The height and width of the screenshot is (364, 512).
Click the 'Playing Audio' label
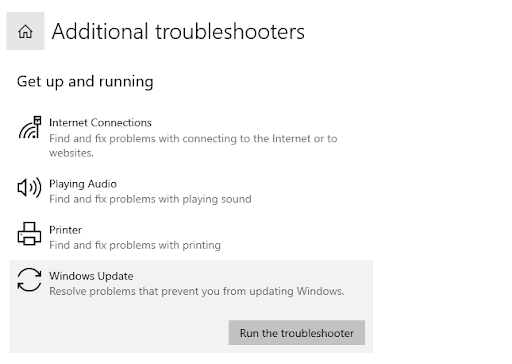pos(83,184)
